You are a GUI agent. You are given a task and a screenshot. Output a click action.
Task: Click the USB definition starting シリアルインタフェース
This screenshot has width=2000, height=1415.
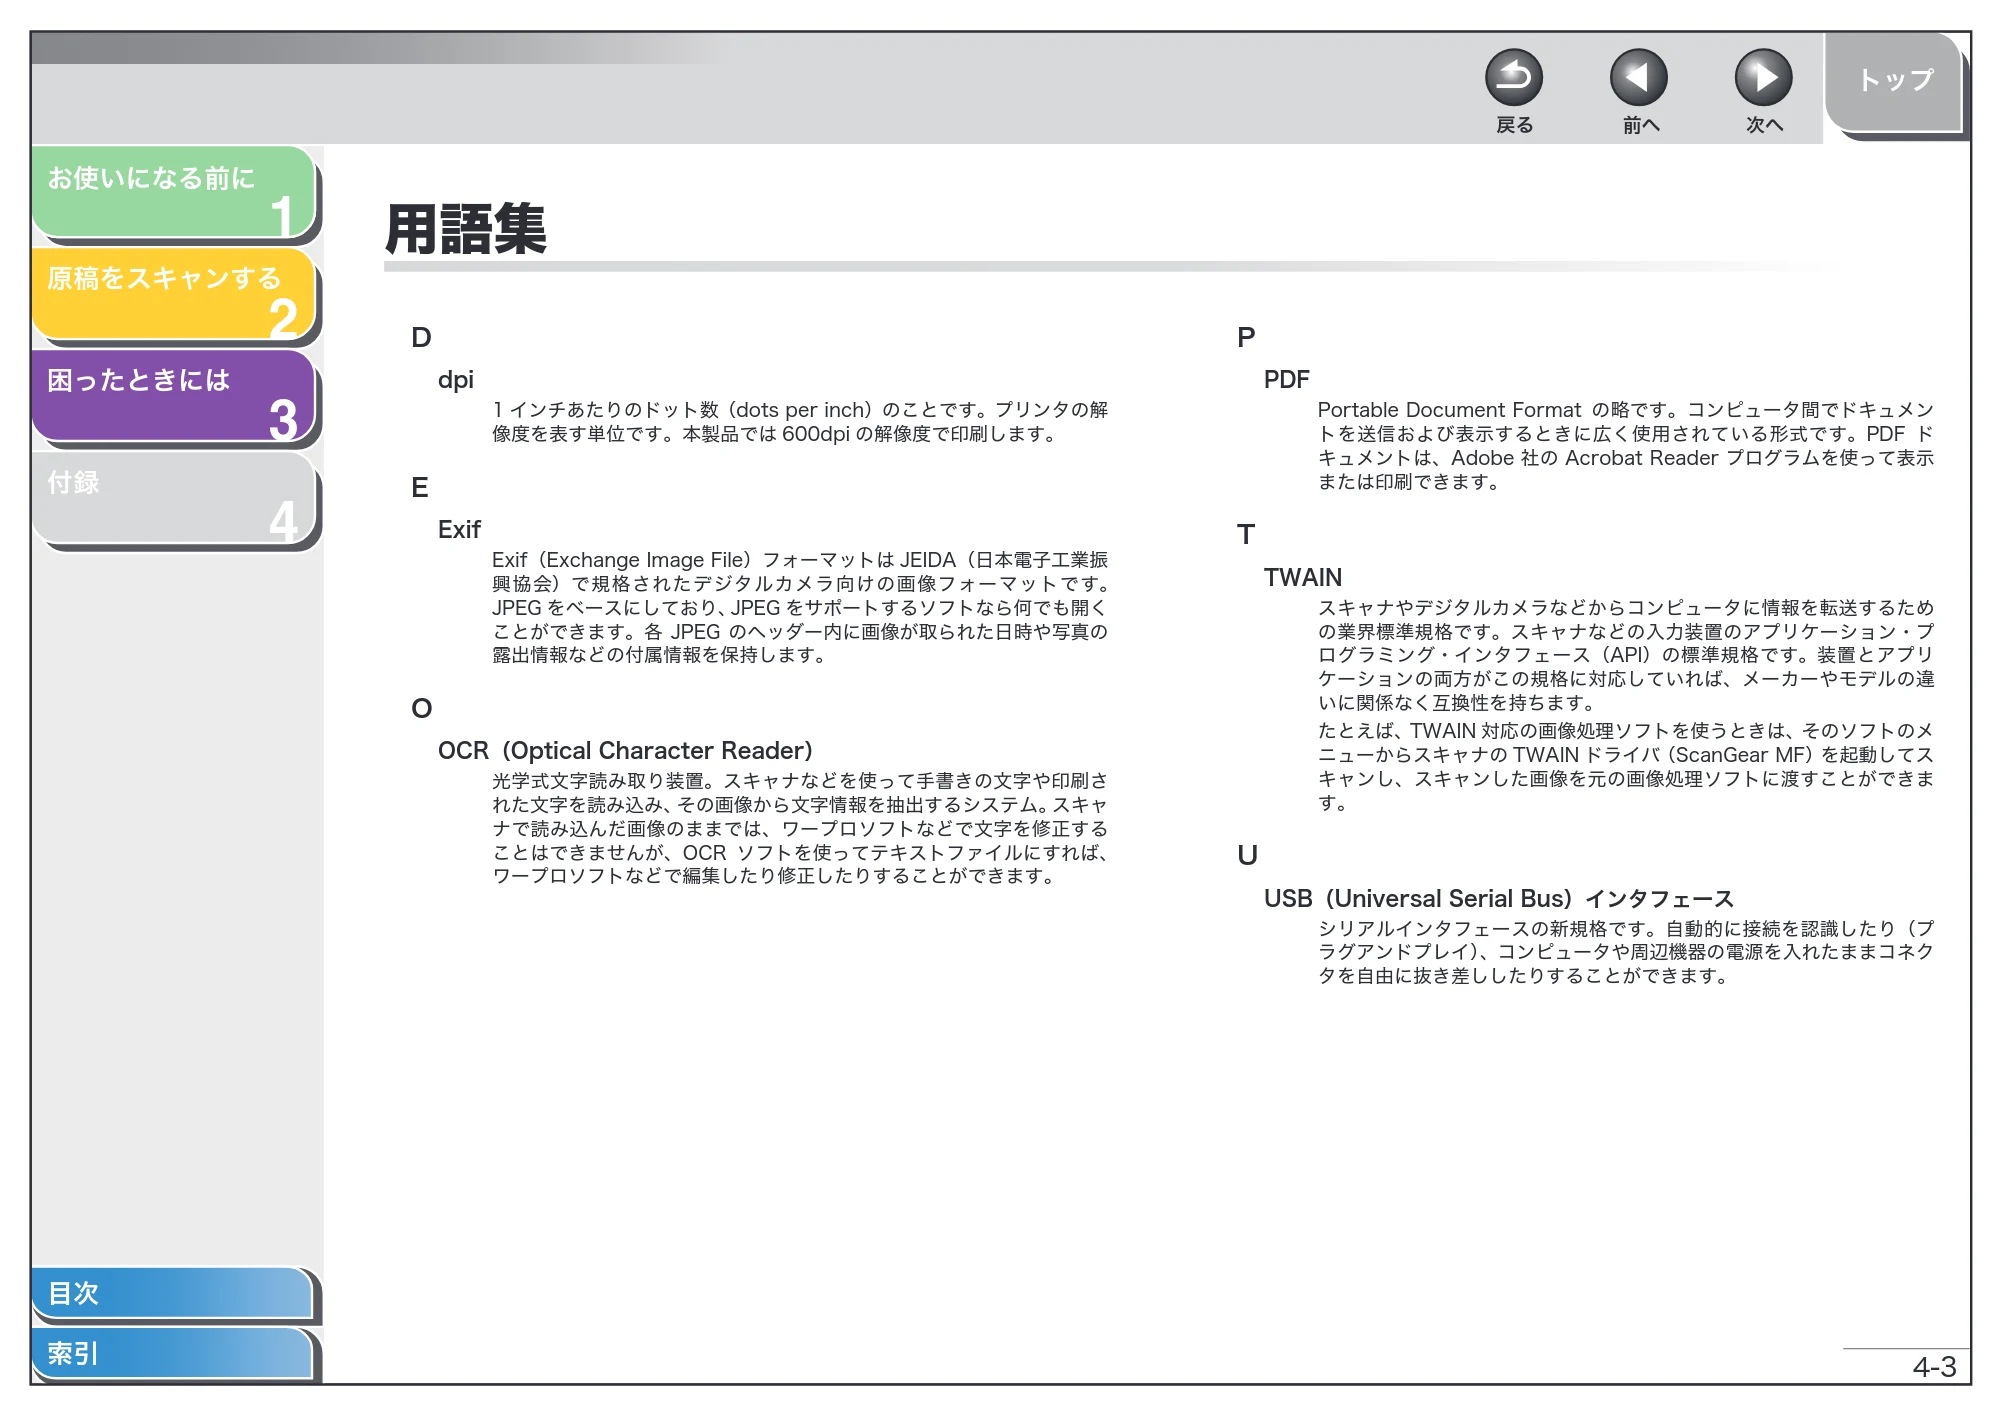(1626, 953)
